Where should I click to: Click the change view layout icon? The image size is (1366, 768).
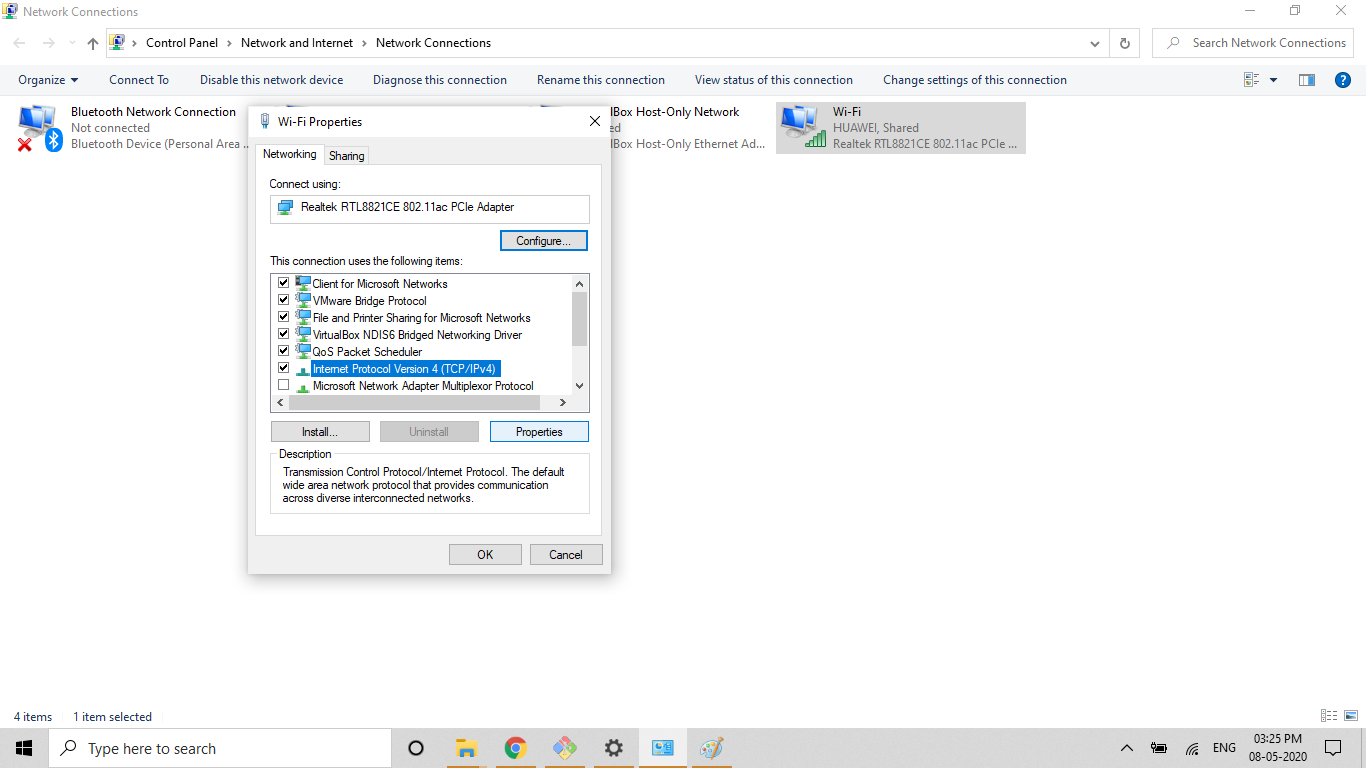[1251, 80]
